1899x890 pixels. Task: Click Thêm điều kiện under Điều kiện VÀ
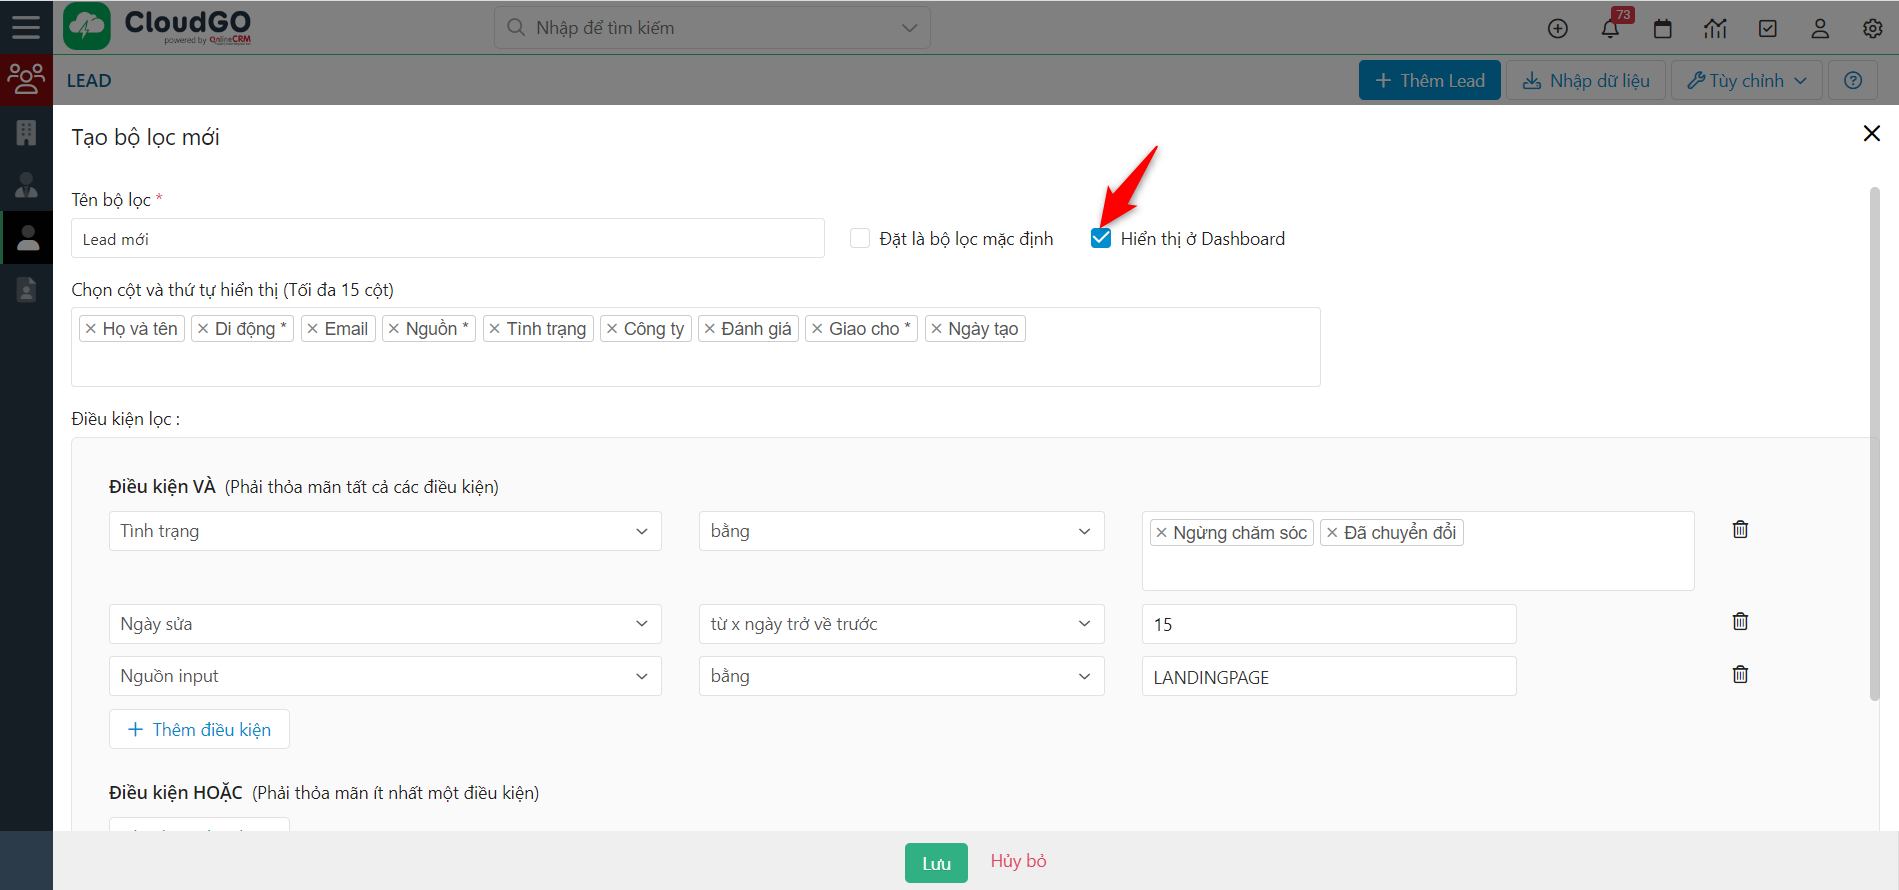(x=199, y=729)
